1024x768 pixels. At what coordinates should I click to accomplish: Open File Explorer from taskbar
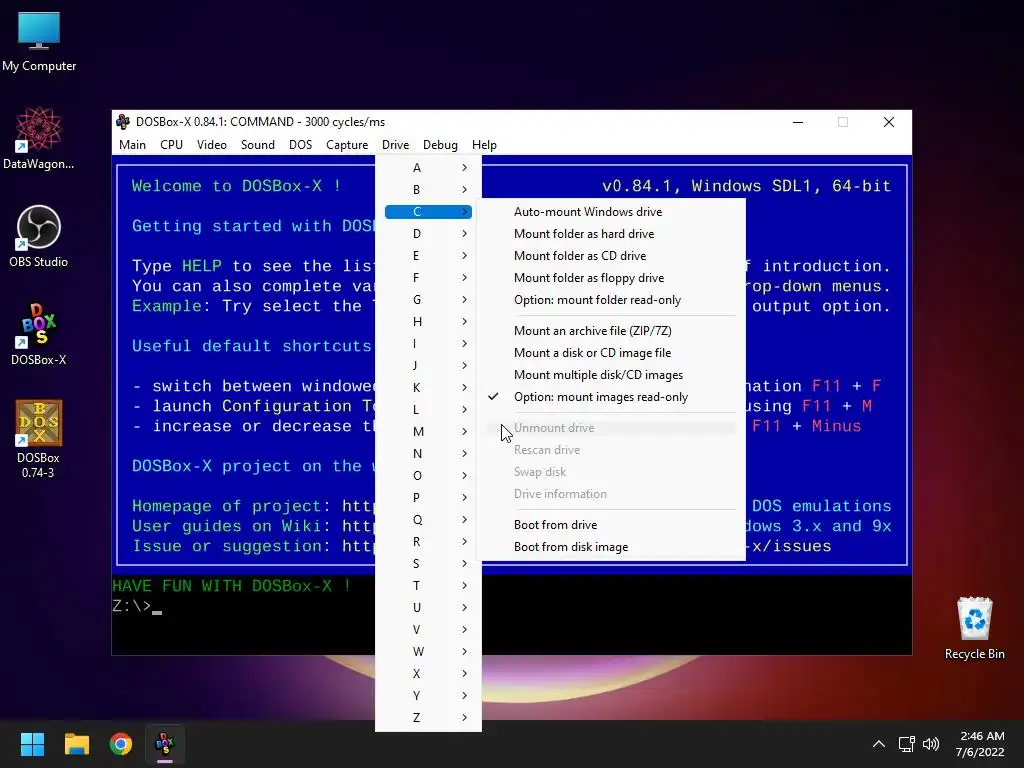pyautogui.click(x=76, y=744)
